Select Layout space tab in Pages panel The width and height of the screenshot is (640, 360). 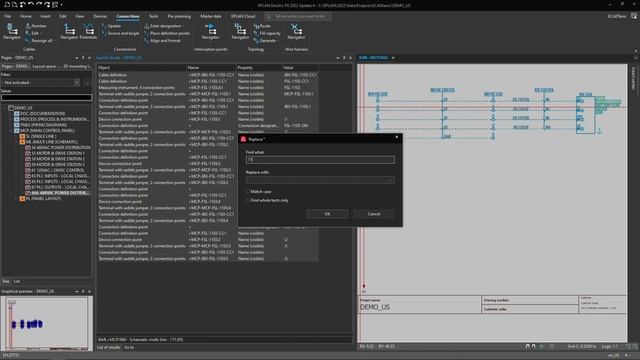click(47, 66)
